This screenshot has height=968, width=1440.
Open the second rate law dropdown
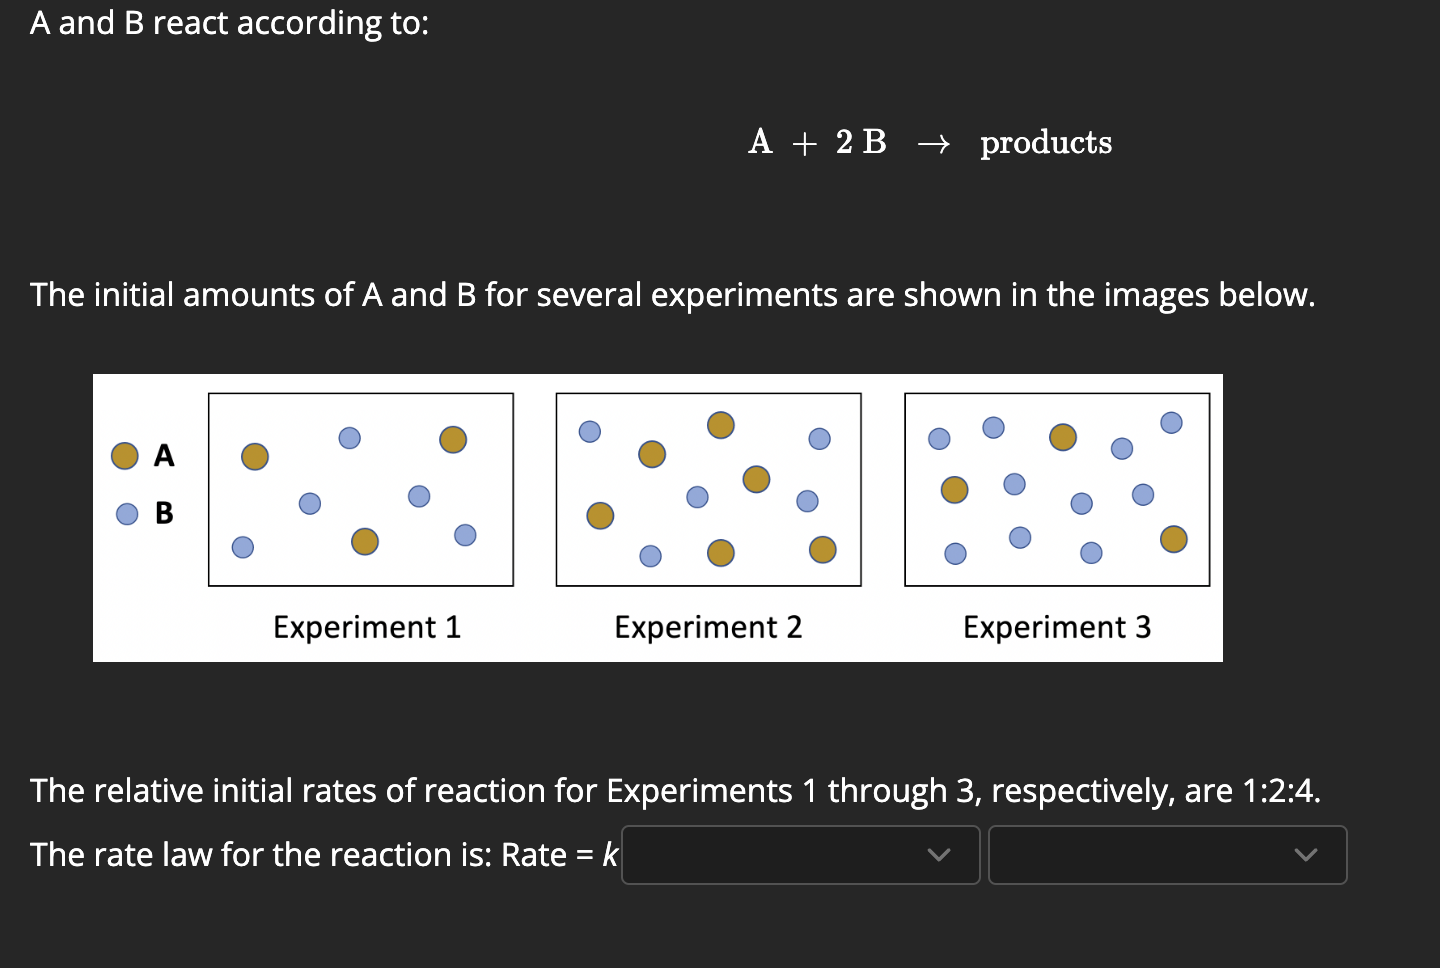1167,855
